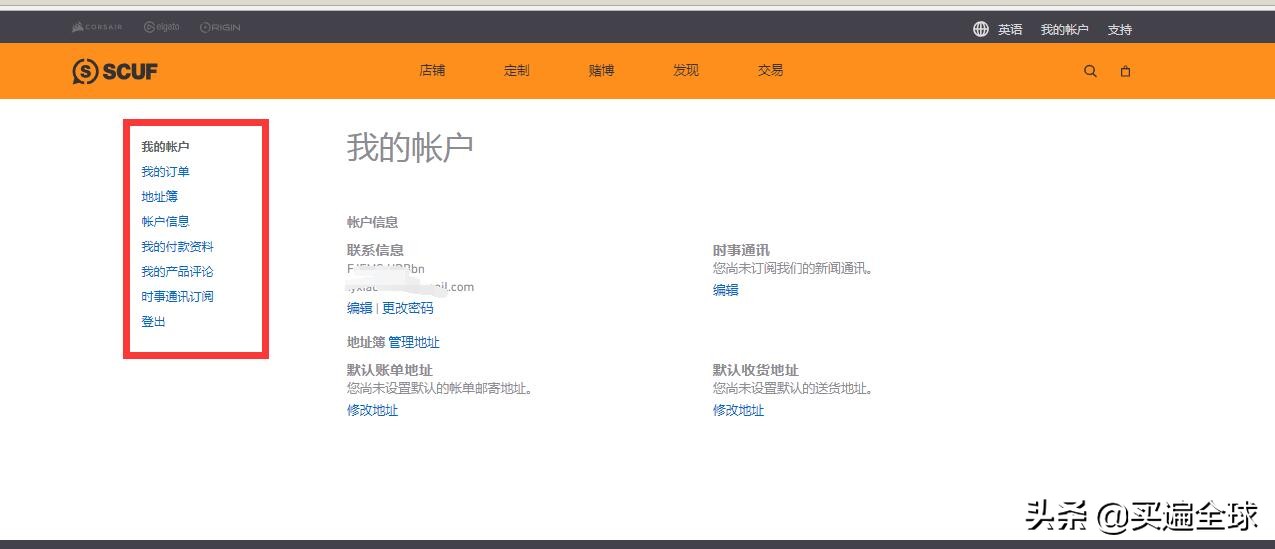
Task: Open the Corsair brand logo link
Action: click(97, 27)
